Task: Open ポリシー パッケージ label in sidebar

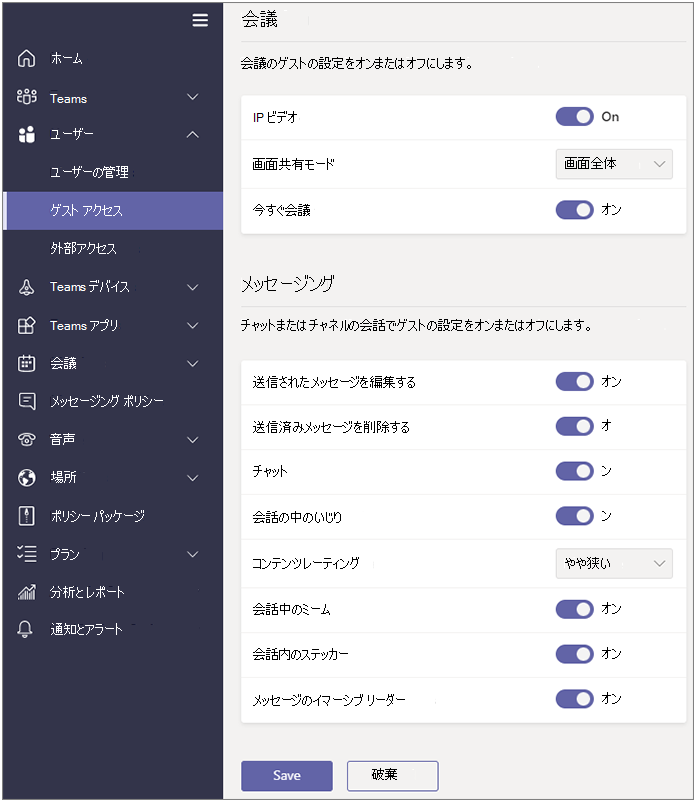Action: [97, 516]
